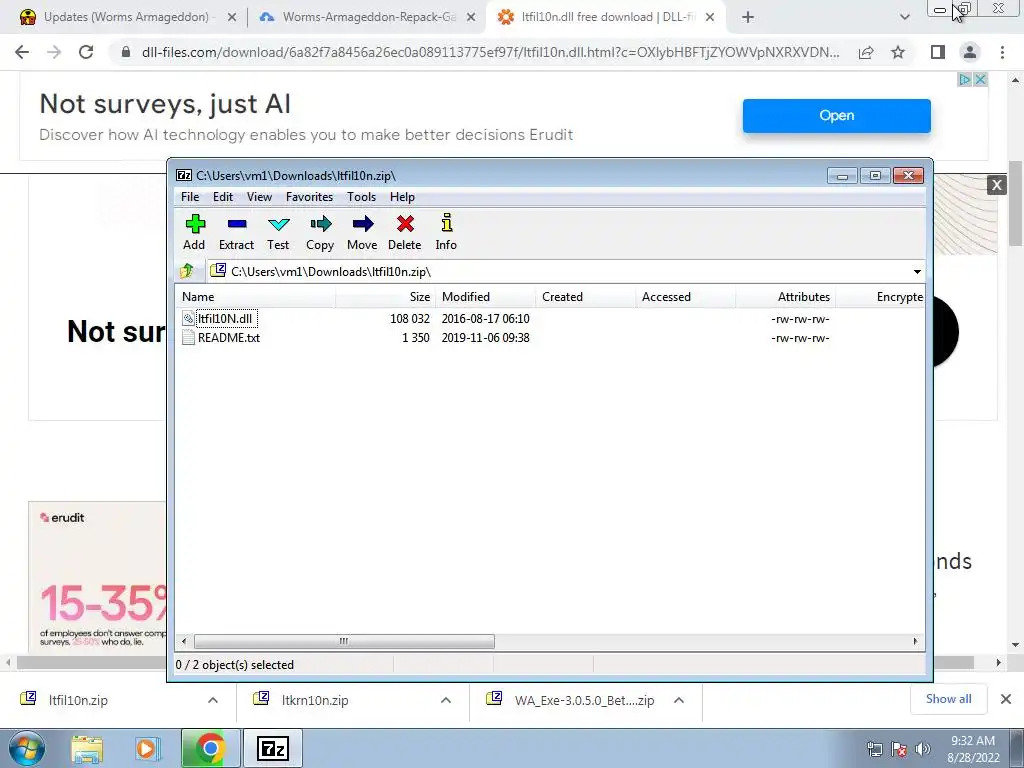Open the View menu in 7-Zip
This screenshot has width=1024, height=768.
tap(259, 197)
